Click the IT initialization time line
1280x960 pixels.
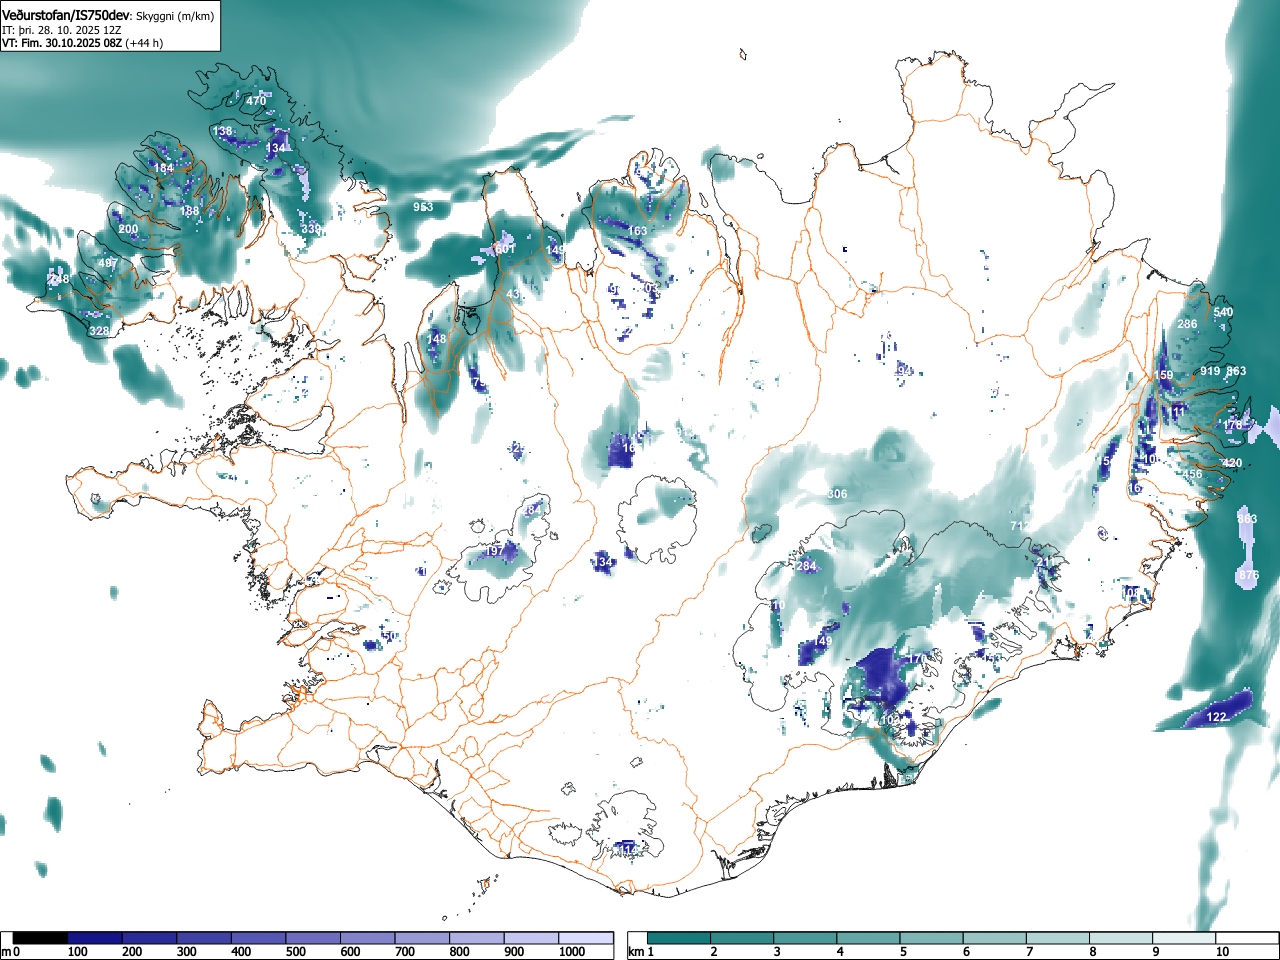tap(62, 30)
